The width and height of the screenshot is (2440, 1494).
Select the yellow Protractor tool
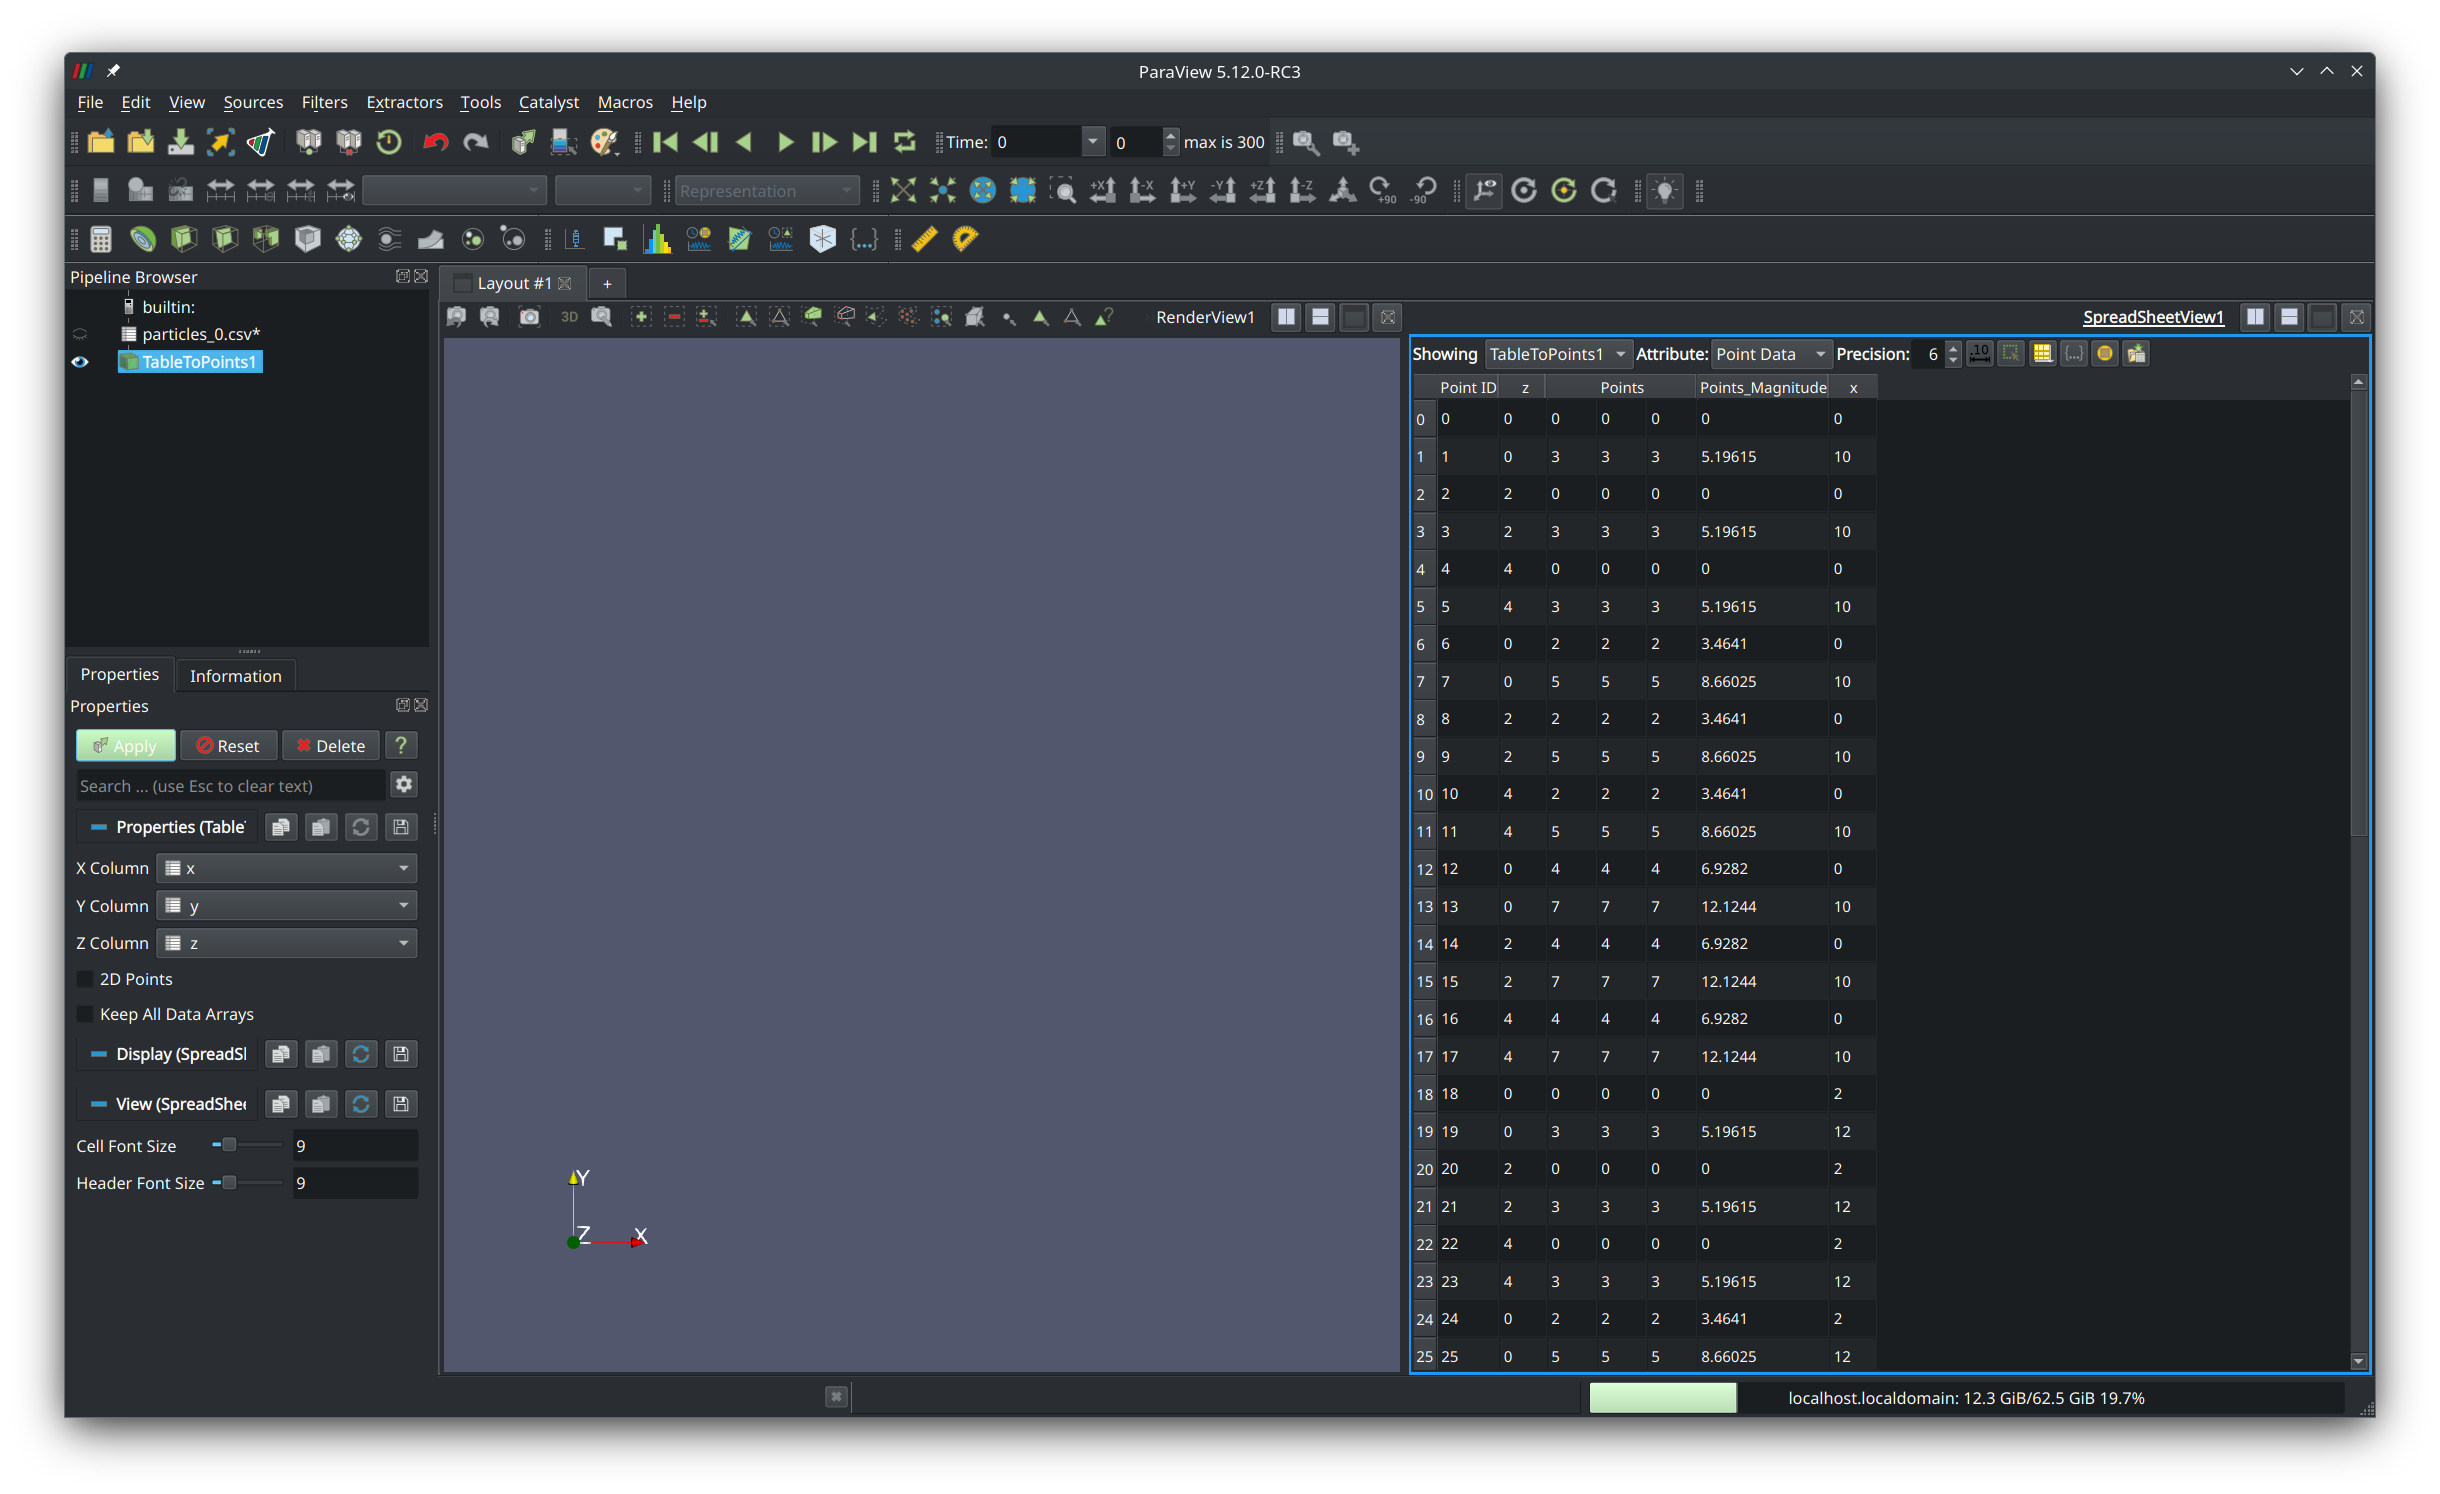(x=964, y=239)
